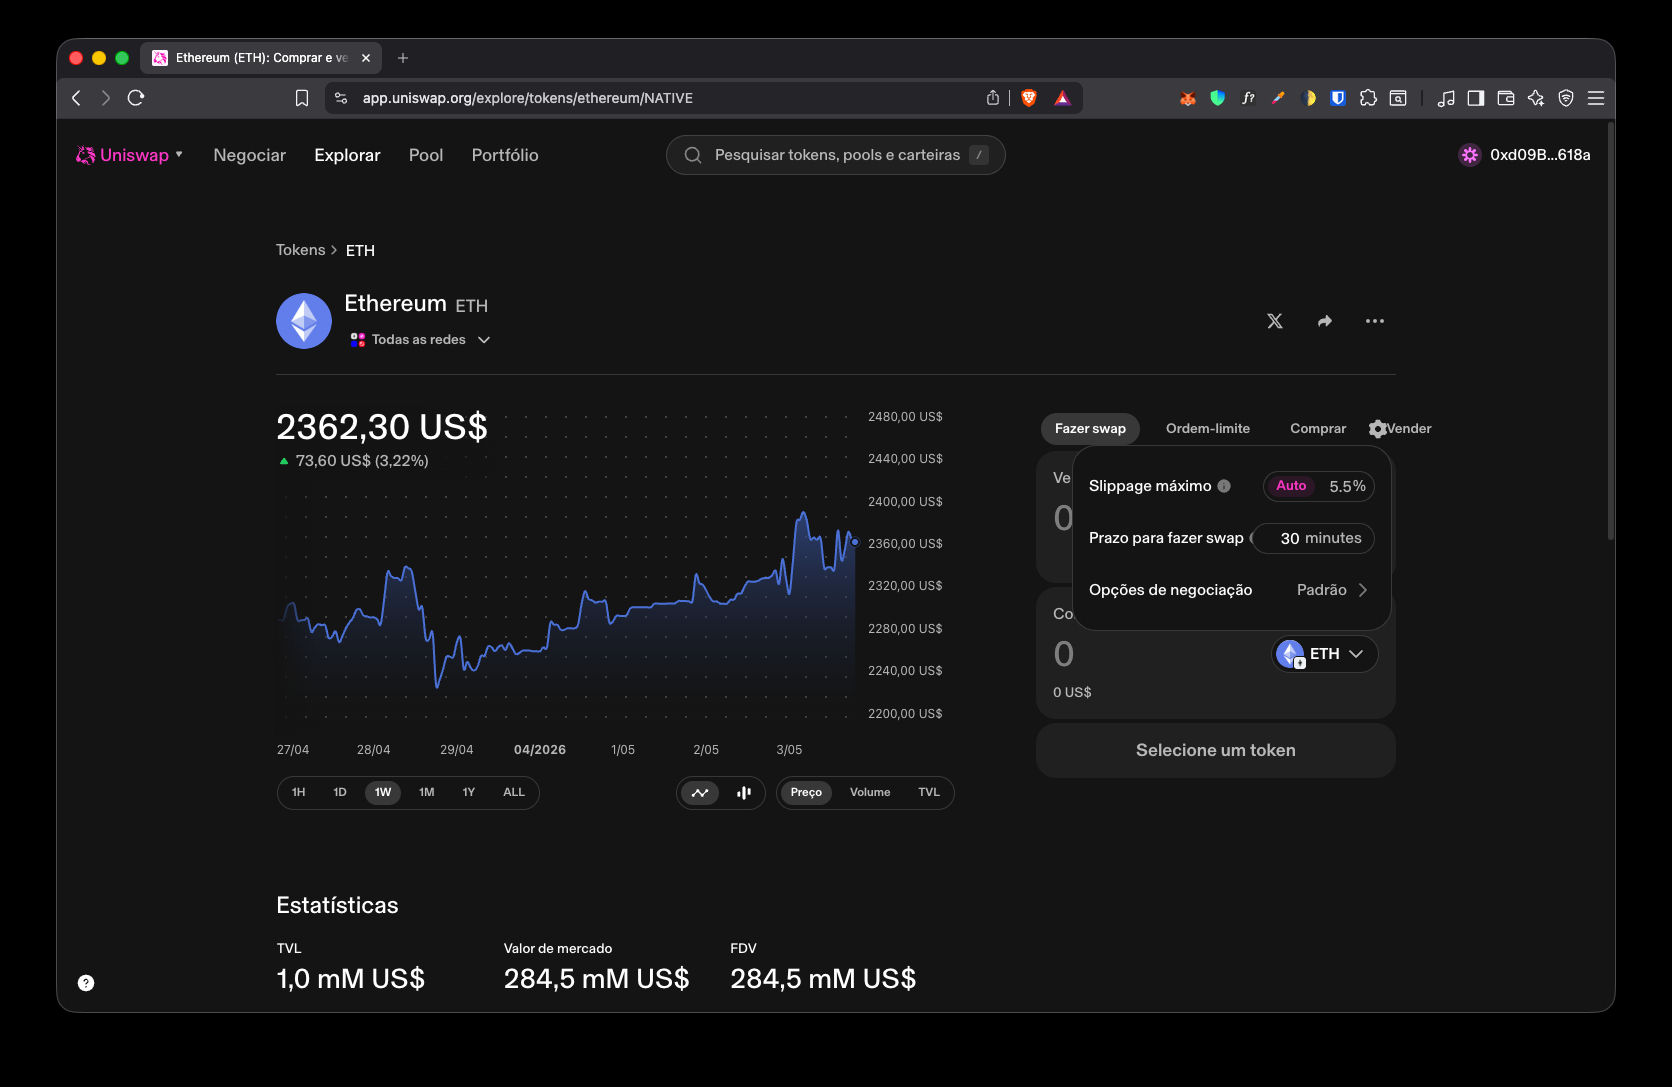
Task: Open the media music note control
Action: [1446, 98]
